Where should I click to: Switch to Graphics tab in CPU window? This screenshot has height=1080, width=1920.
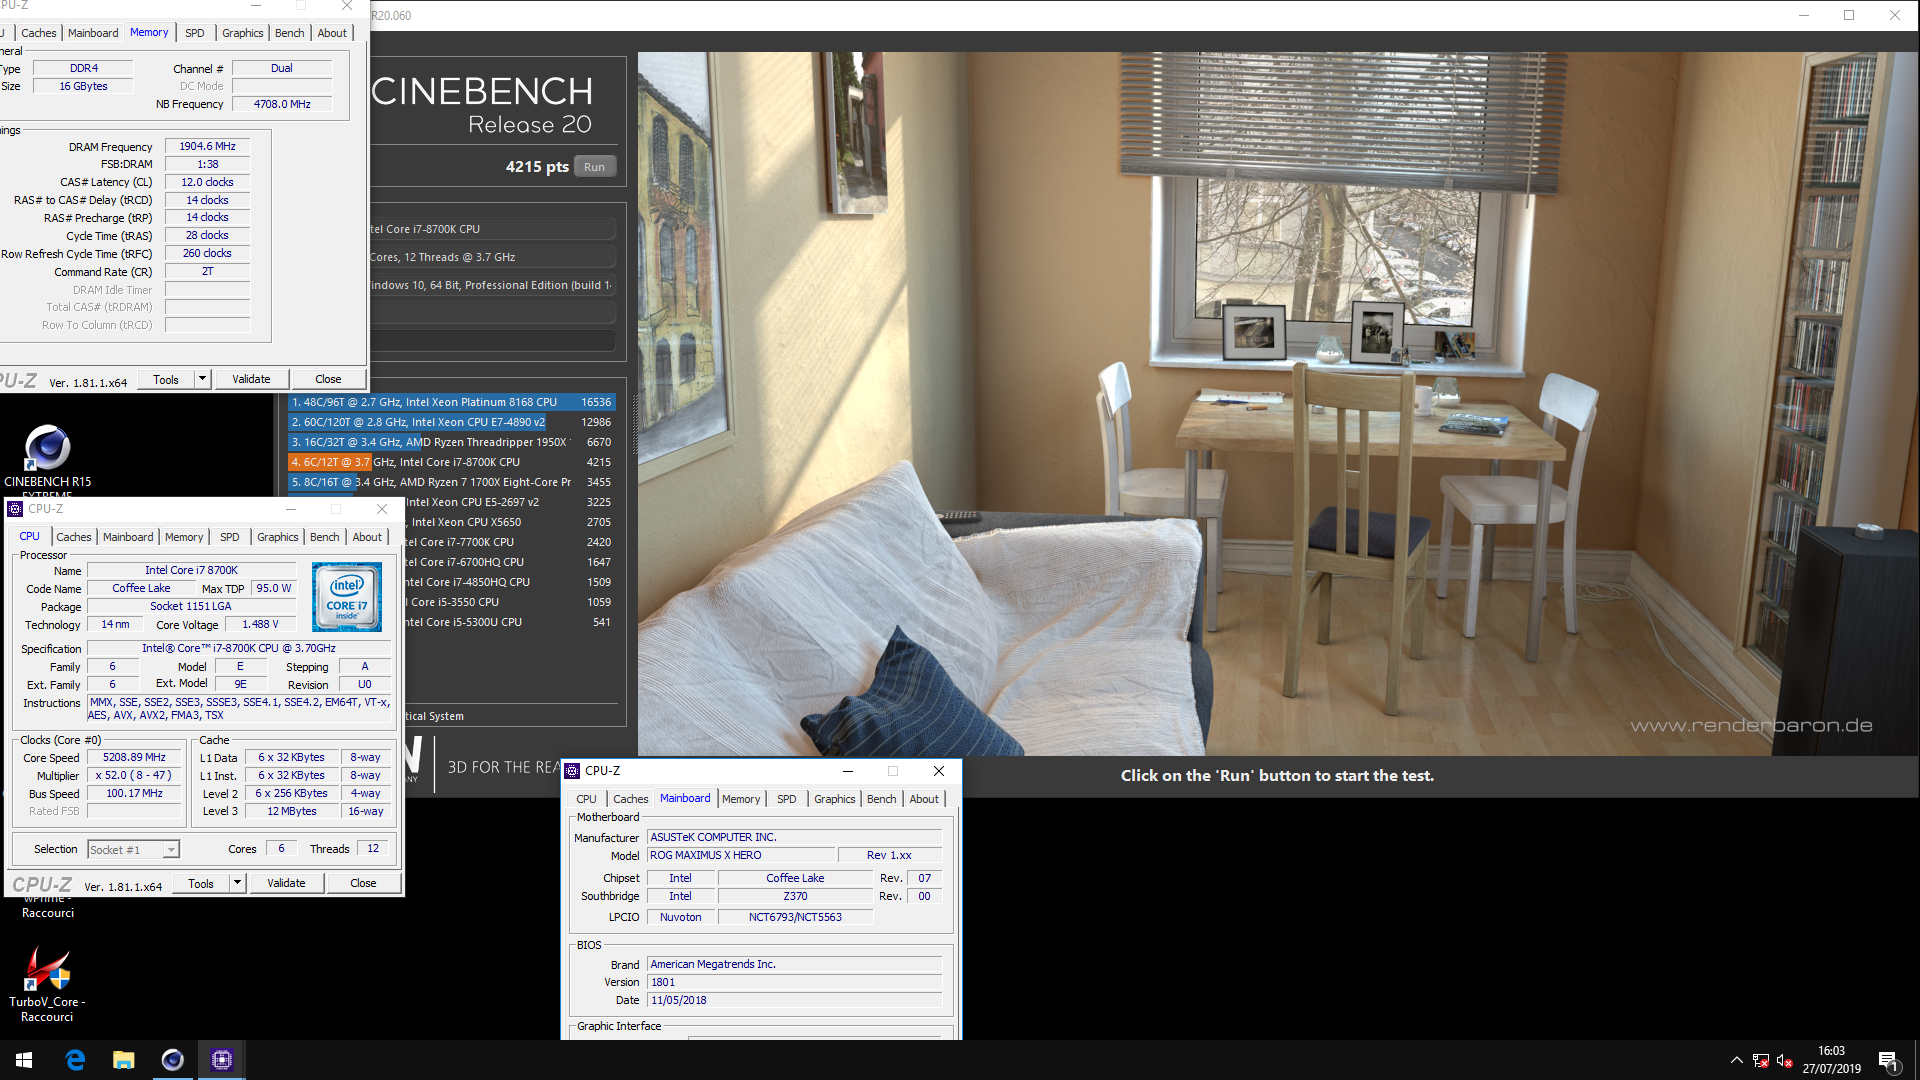tap(277, 537)
